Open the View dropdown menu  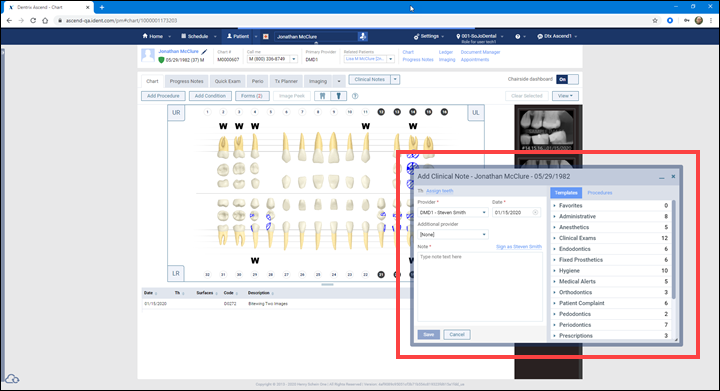pos(565,96)
